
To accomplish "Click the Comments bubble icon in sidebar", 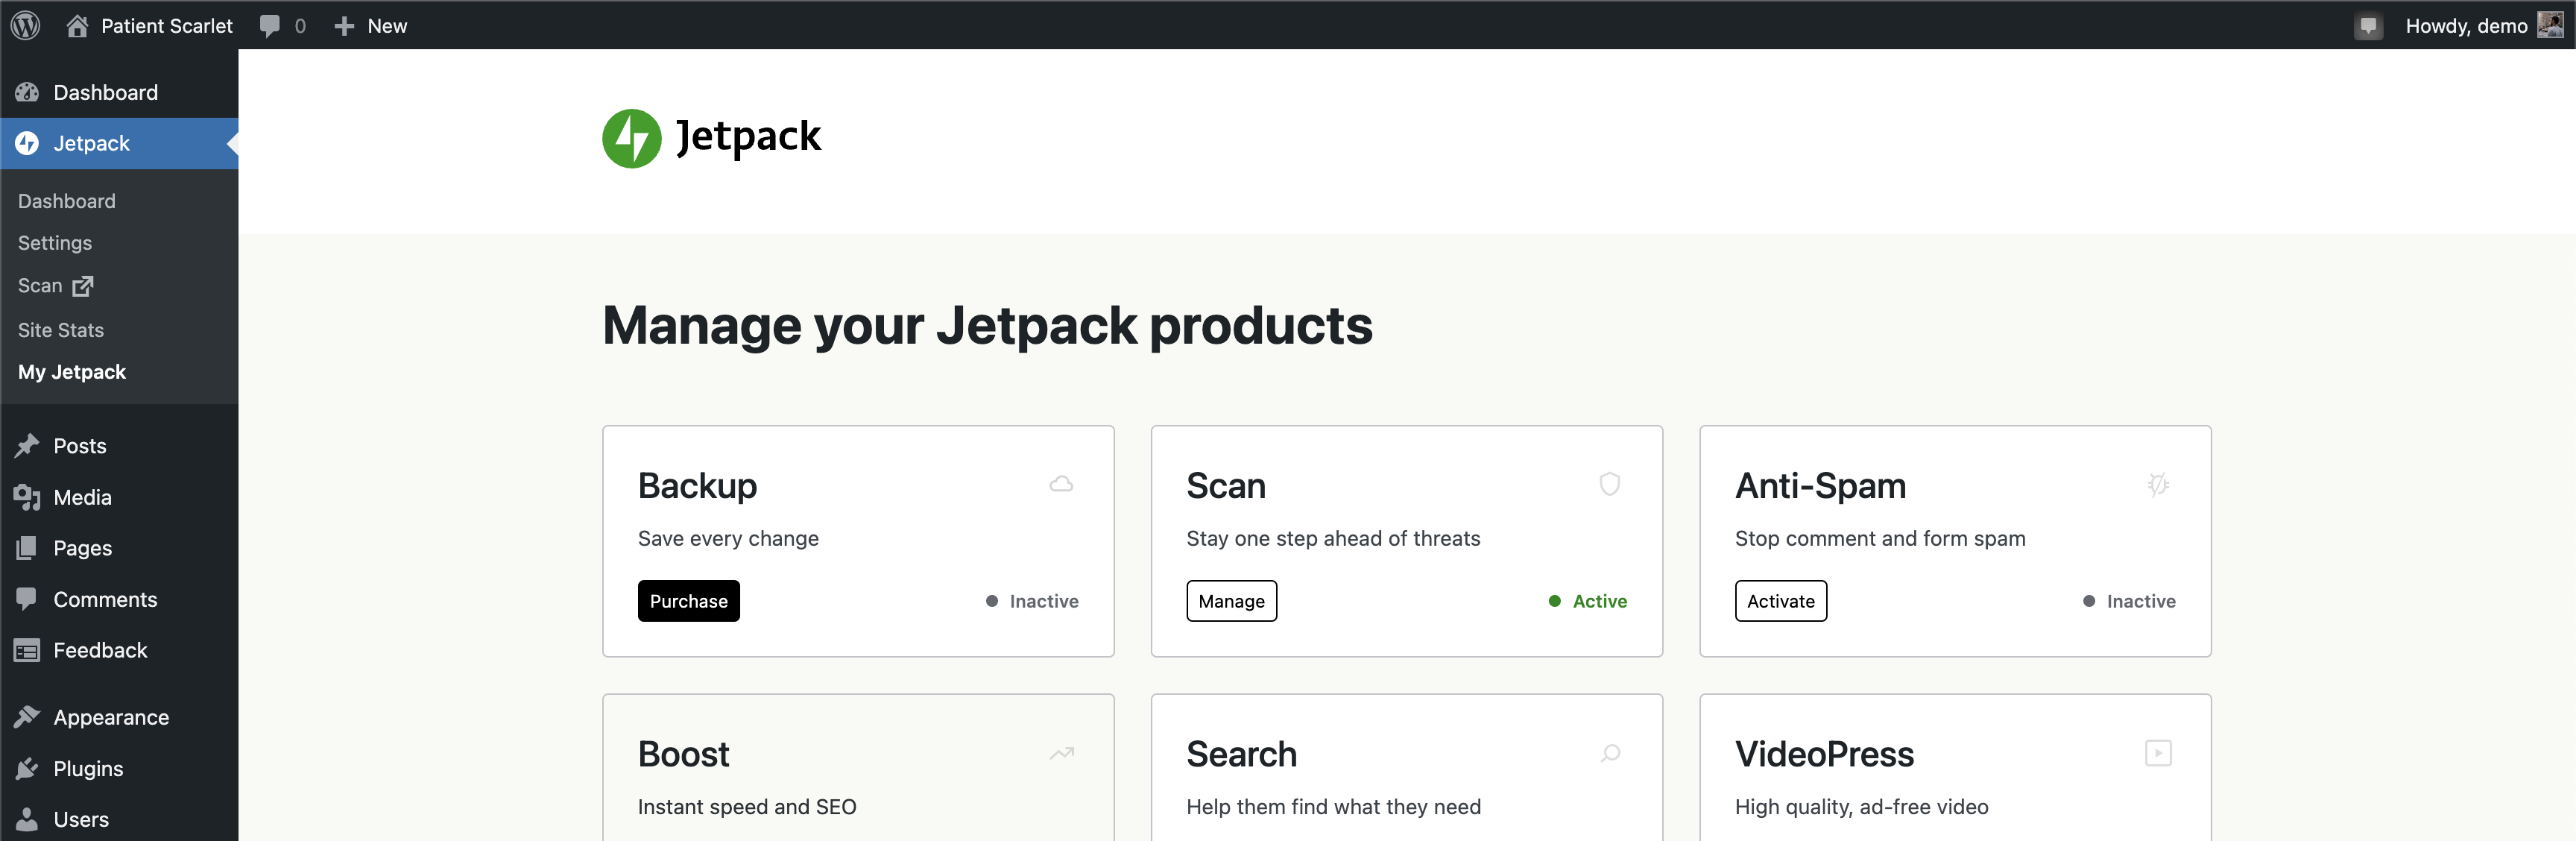I will click(x=27, y=599).
